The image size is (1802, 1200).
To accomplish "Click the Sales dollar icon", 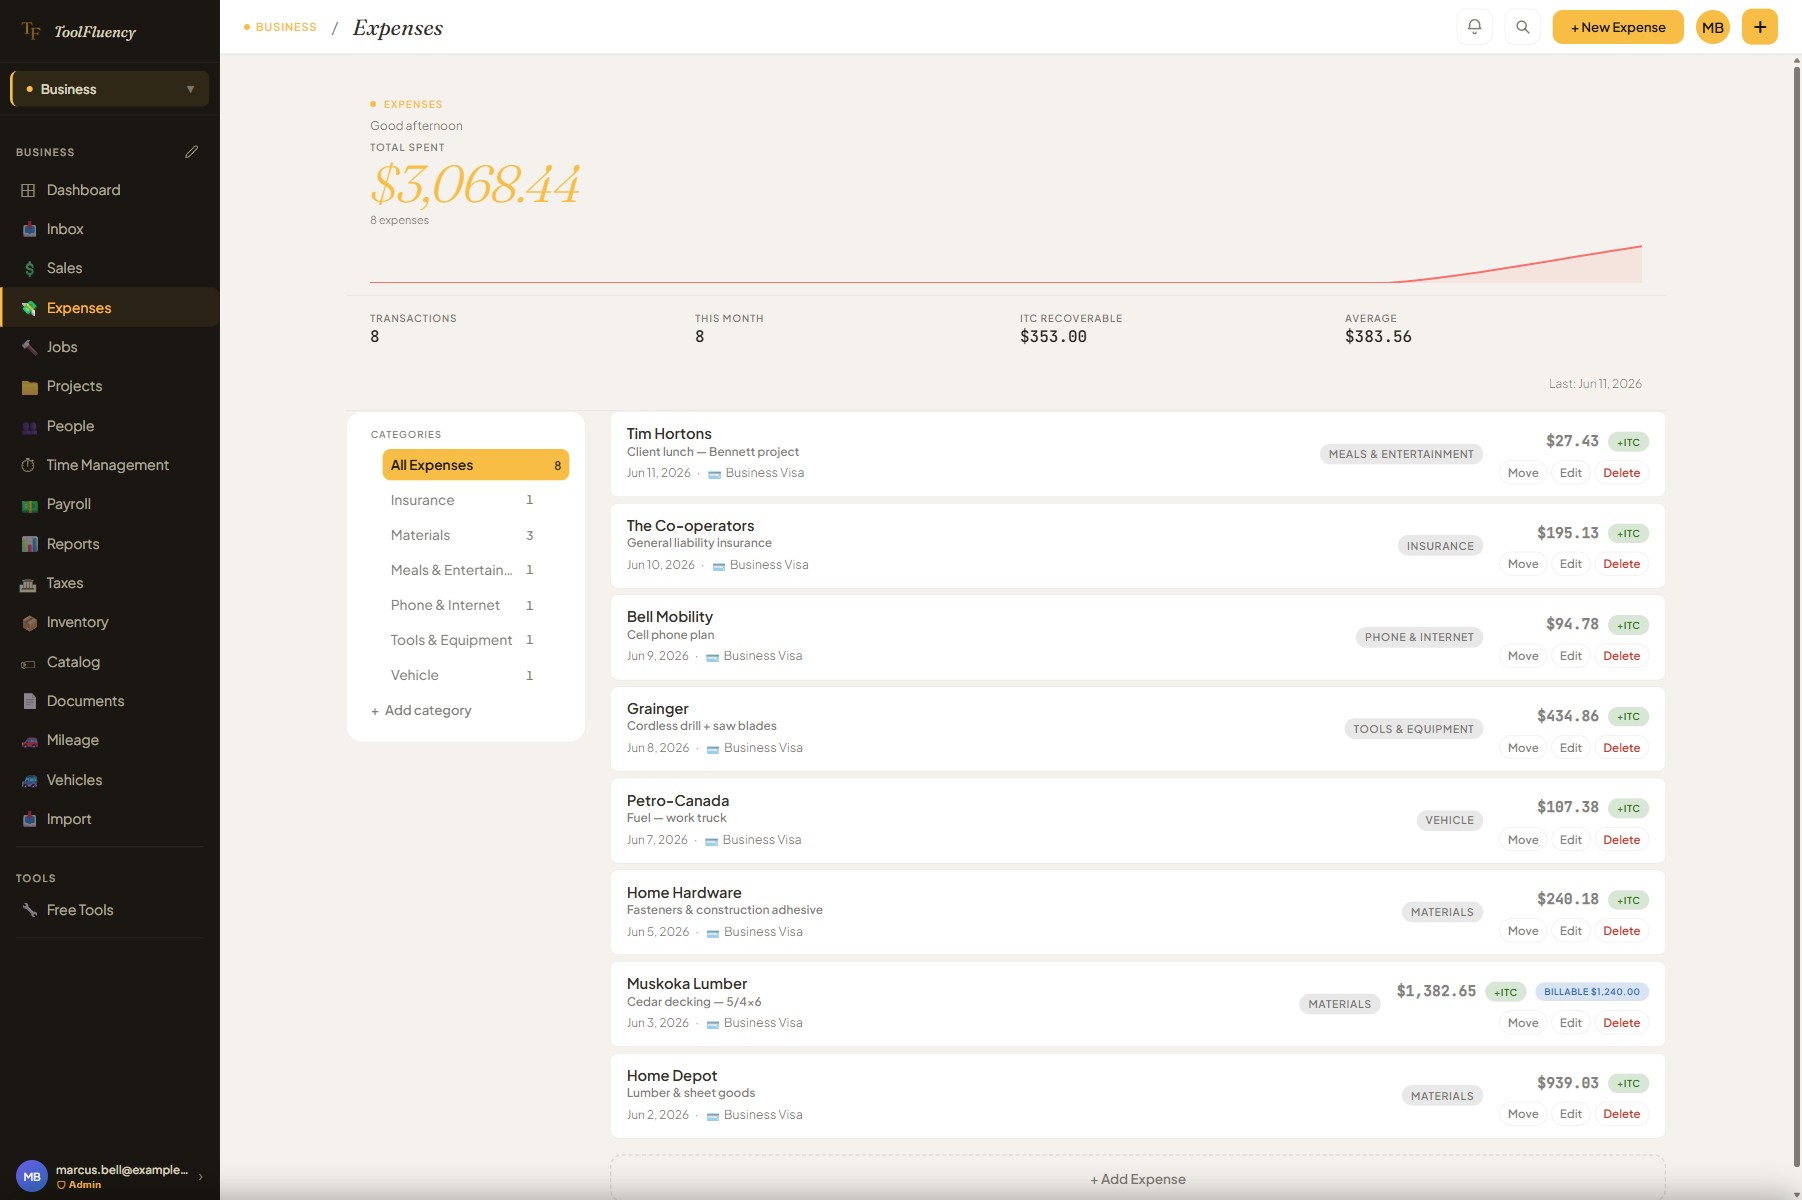I will [x=29, y=268].
